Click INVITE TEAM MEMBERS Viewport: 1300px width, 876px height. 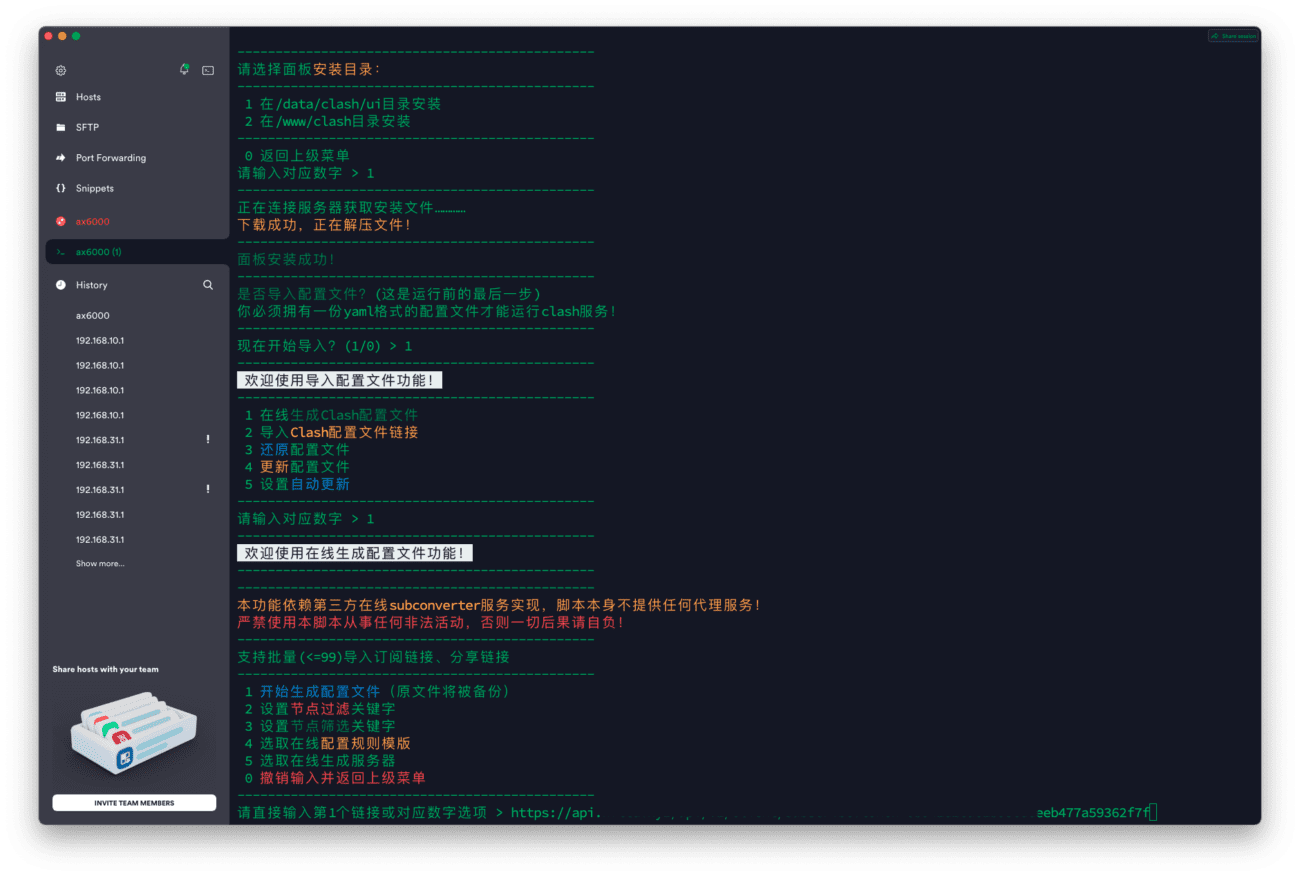[133, 802]
